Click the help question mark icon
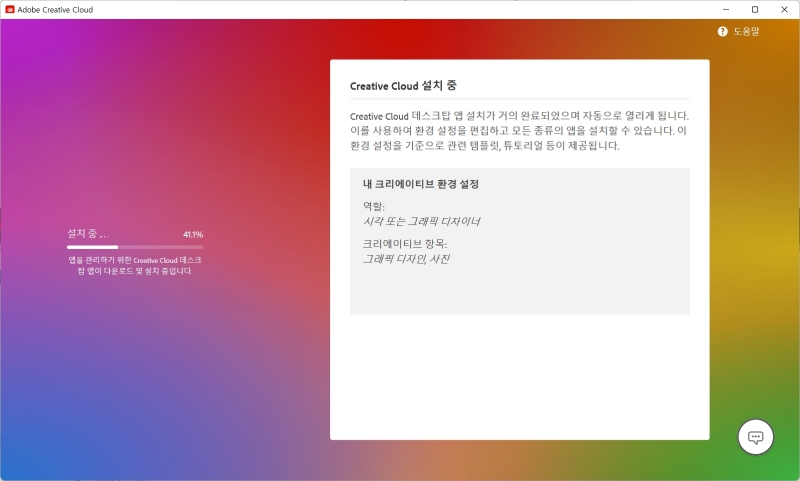This screenshot has height=481, width=800. click(722, 32)
